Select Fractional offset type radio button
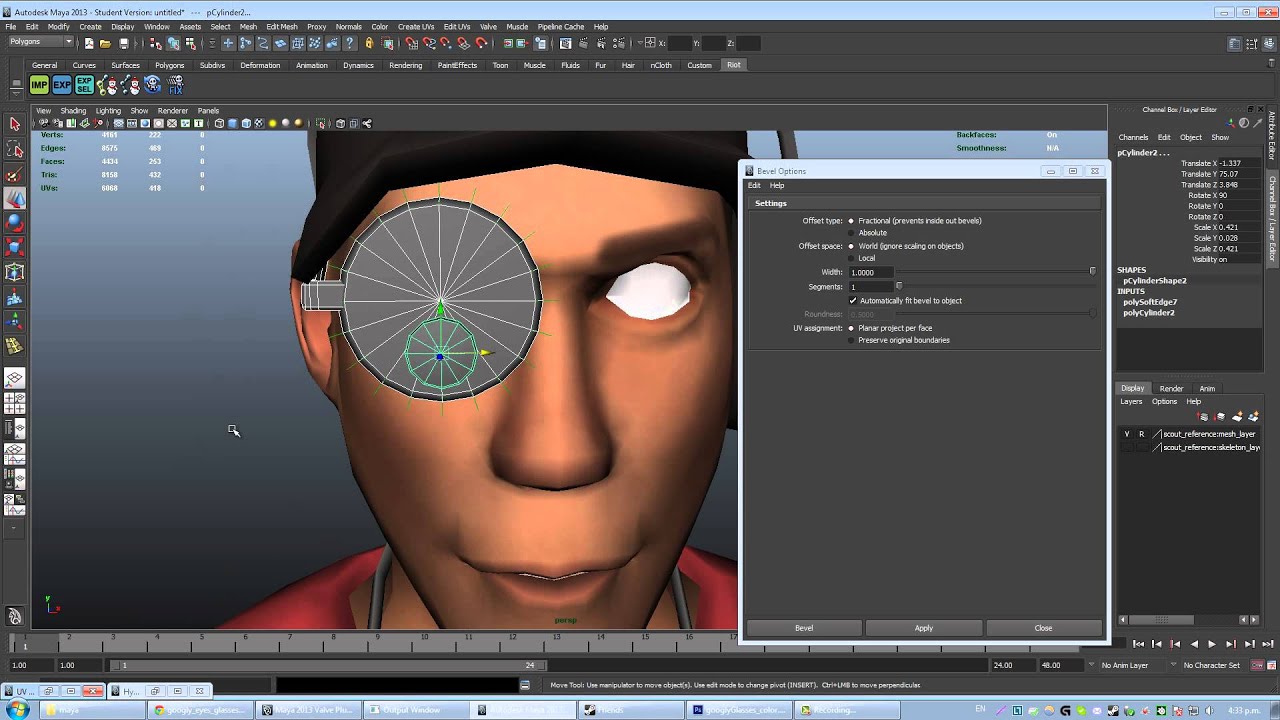 [x=851, y=221]
